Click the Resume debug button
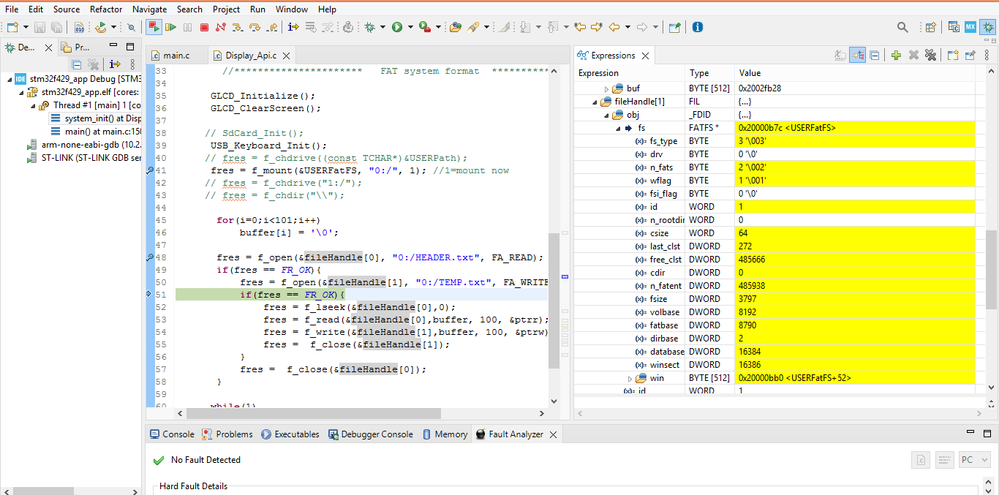Screen dimensions: 999x495 (170, 28)
